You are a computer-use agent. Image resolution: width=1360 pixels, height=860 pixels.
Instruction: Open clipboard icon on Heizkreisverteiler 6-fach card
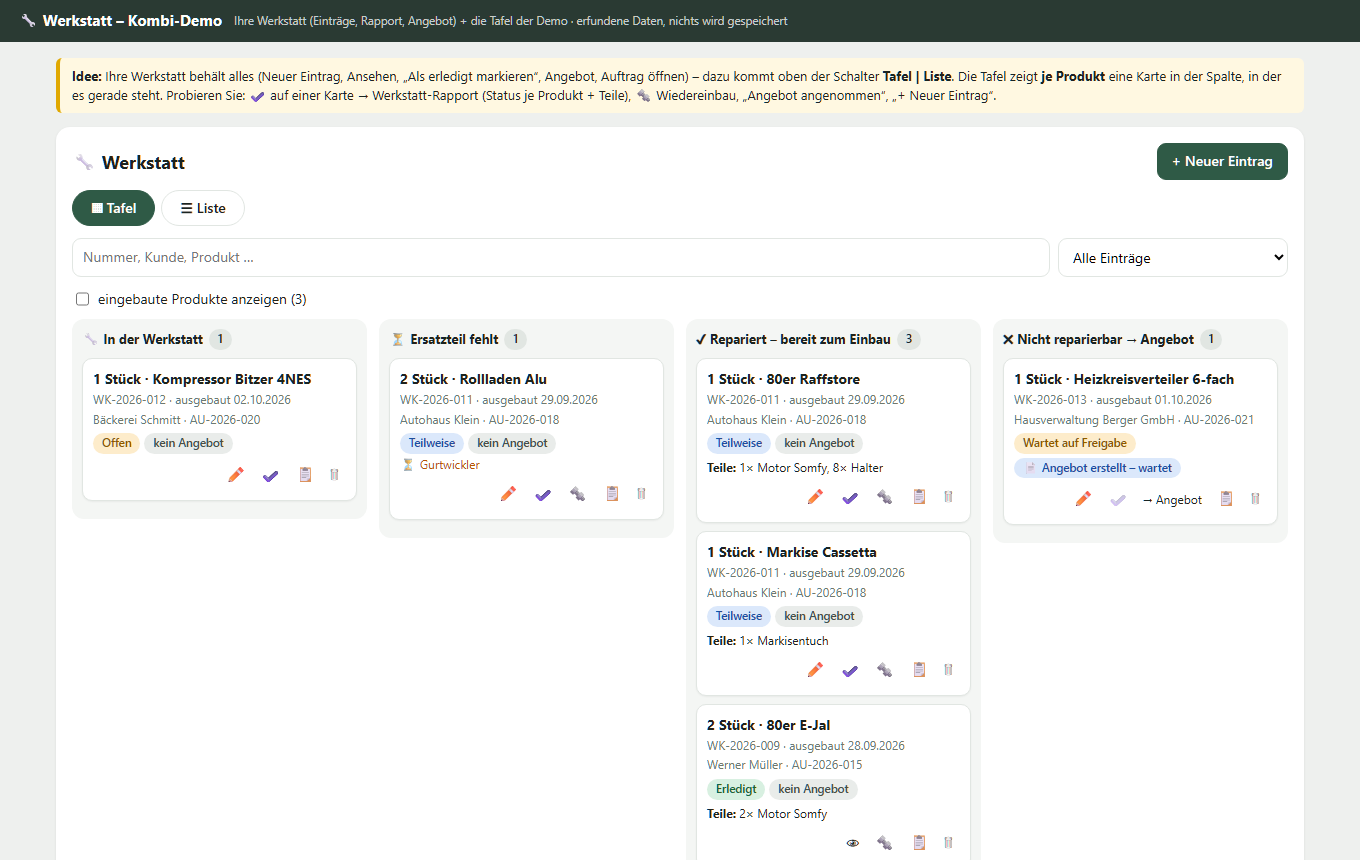click(1226, 499)
